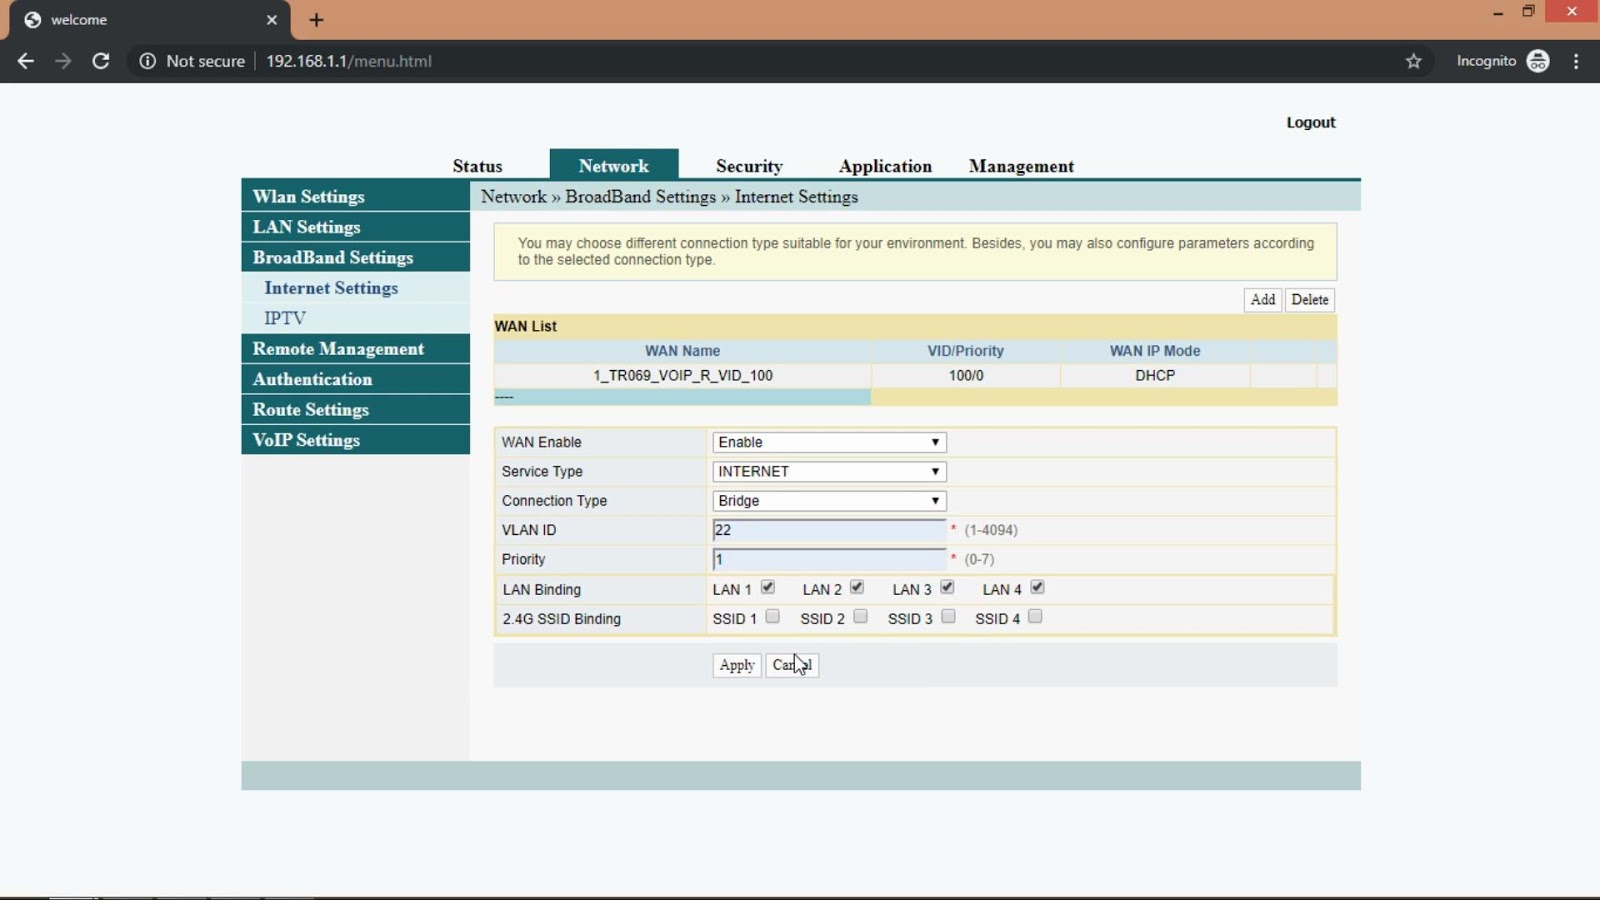The width and height of the screenshot is (1600, 900).
Task: View the Not secure site info icon
Action: pyautogui.click(x=148, y=61)
